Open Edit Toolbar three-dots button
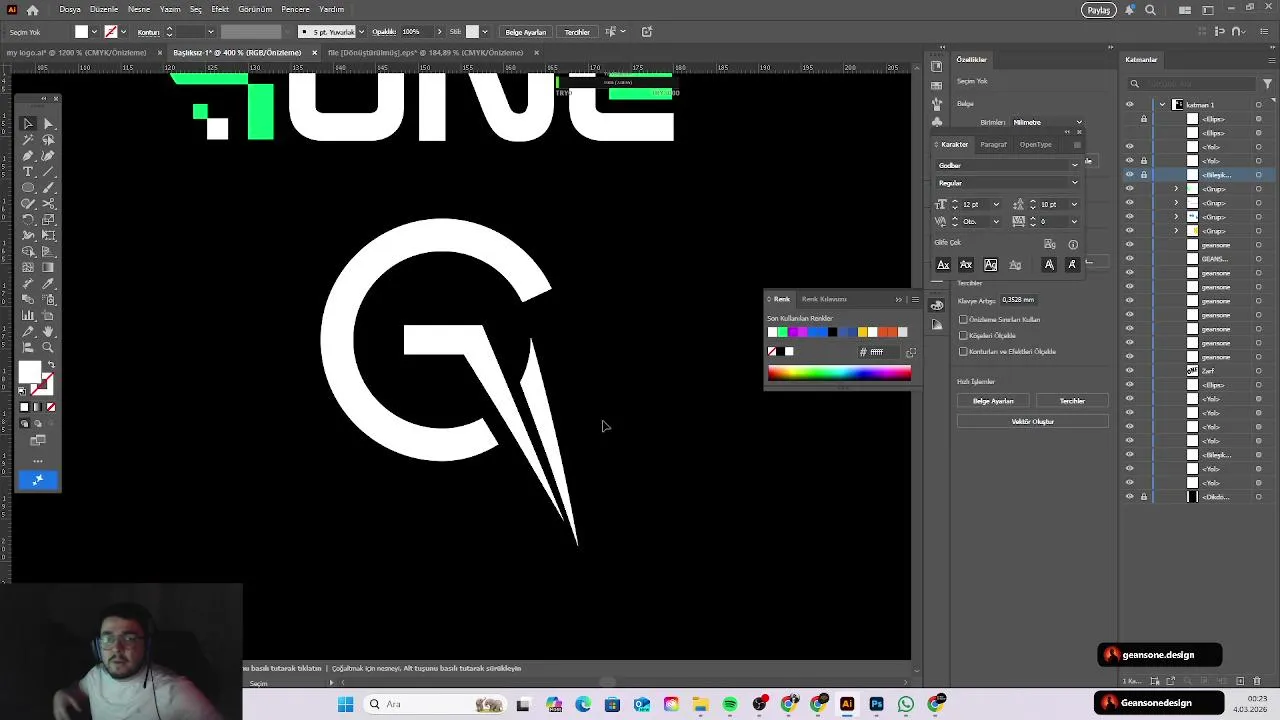 (38, 461)
